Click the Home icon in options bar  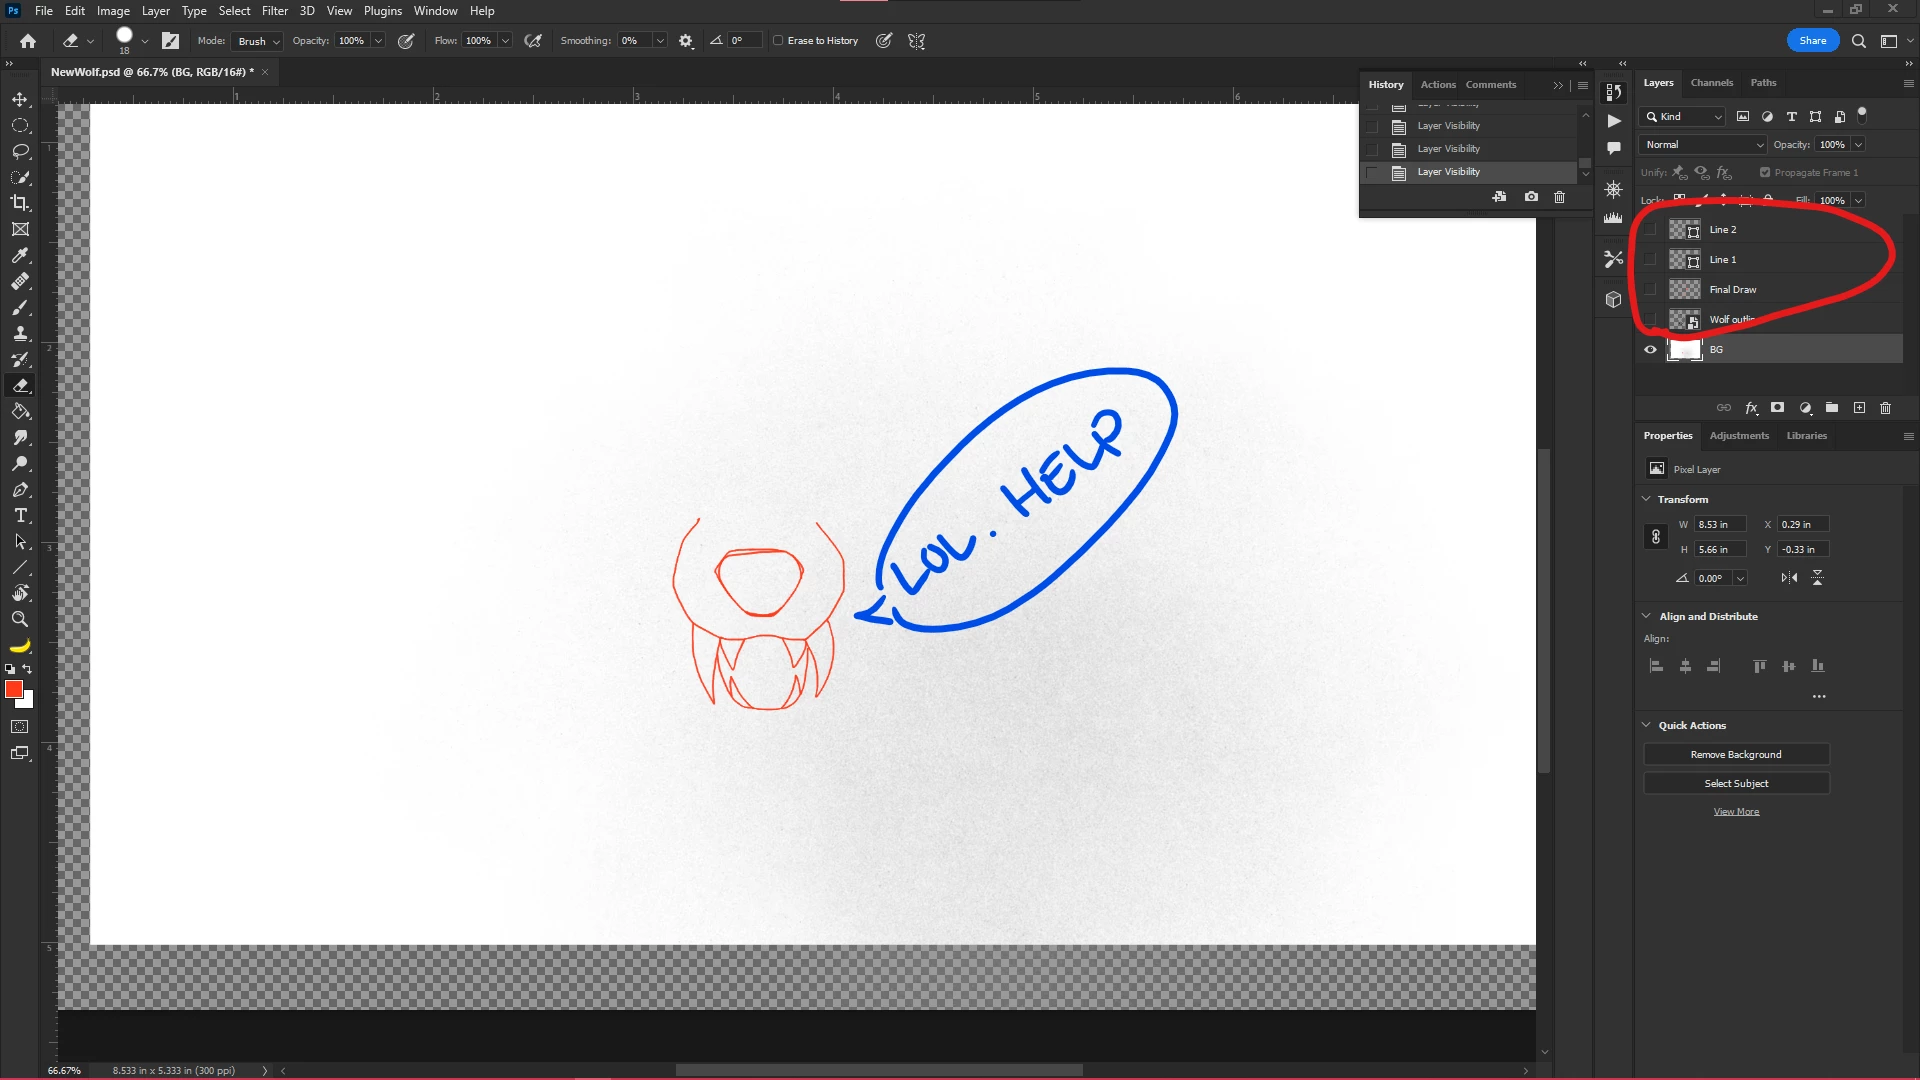[28, 41]
